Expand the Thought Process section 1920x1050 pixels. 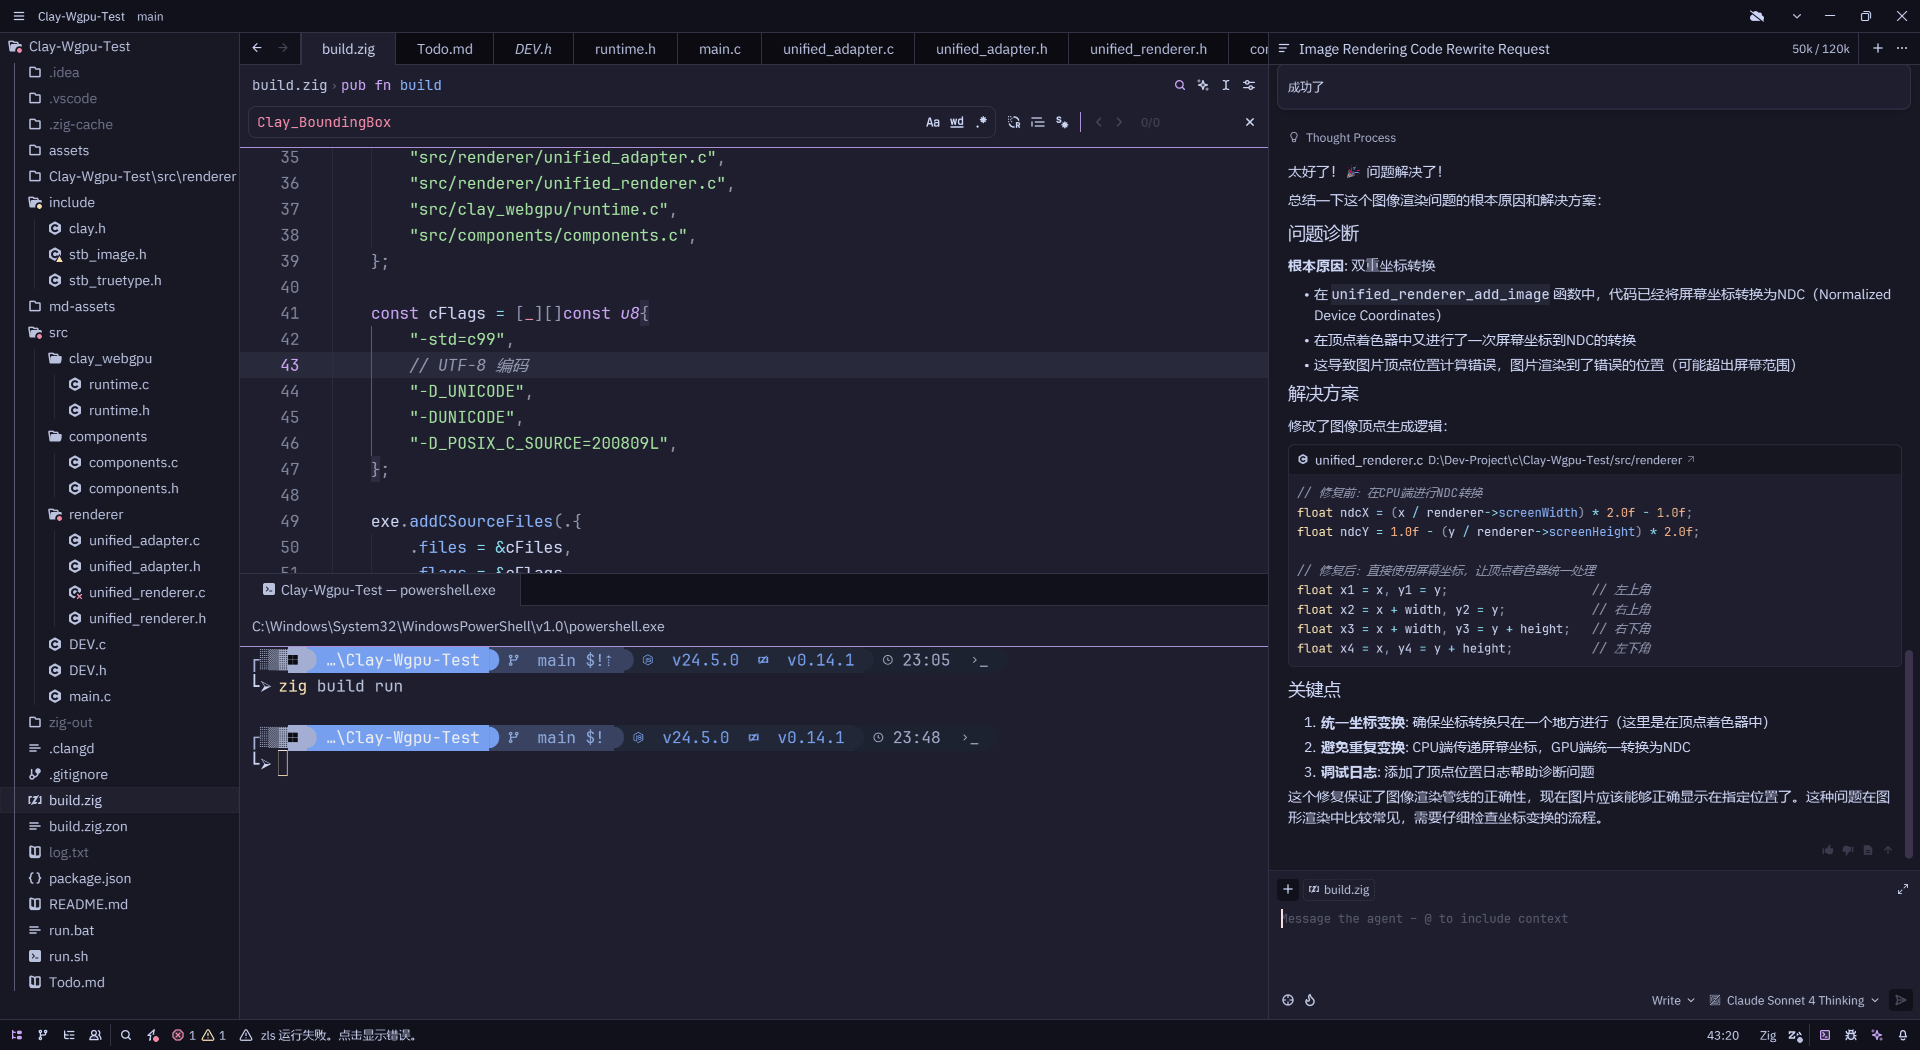pyautogui.click(x=1349, y=138)
